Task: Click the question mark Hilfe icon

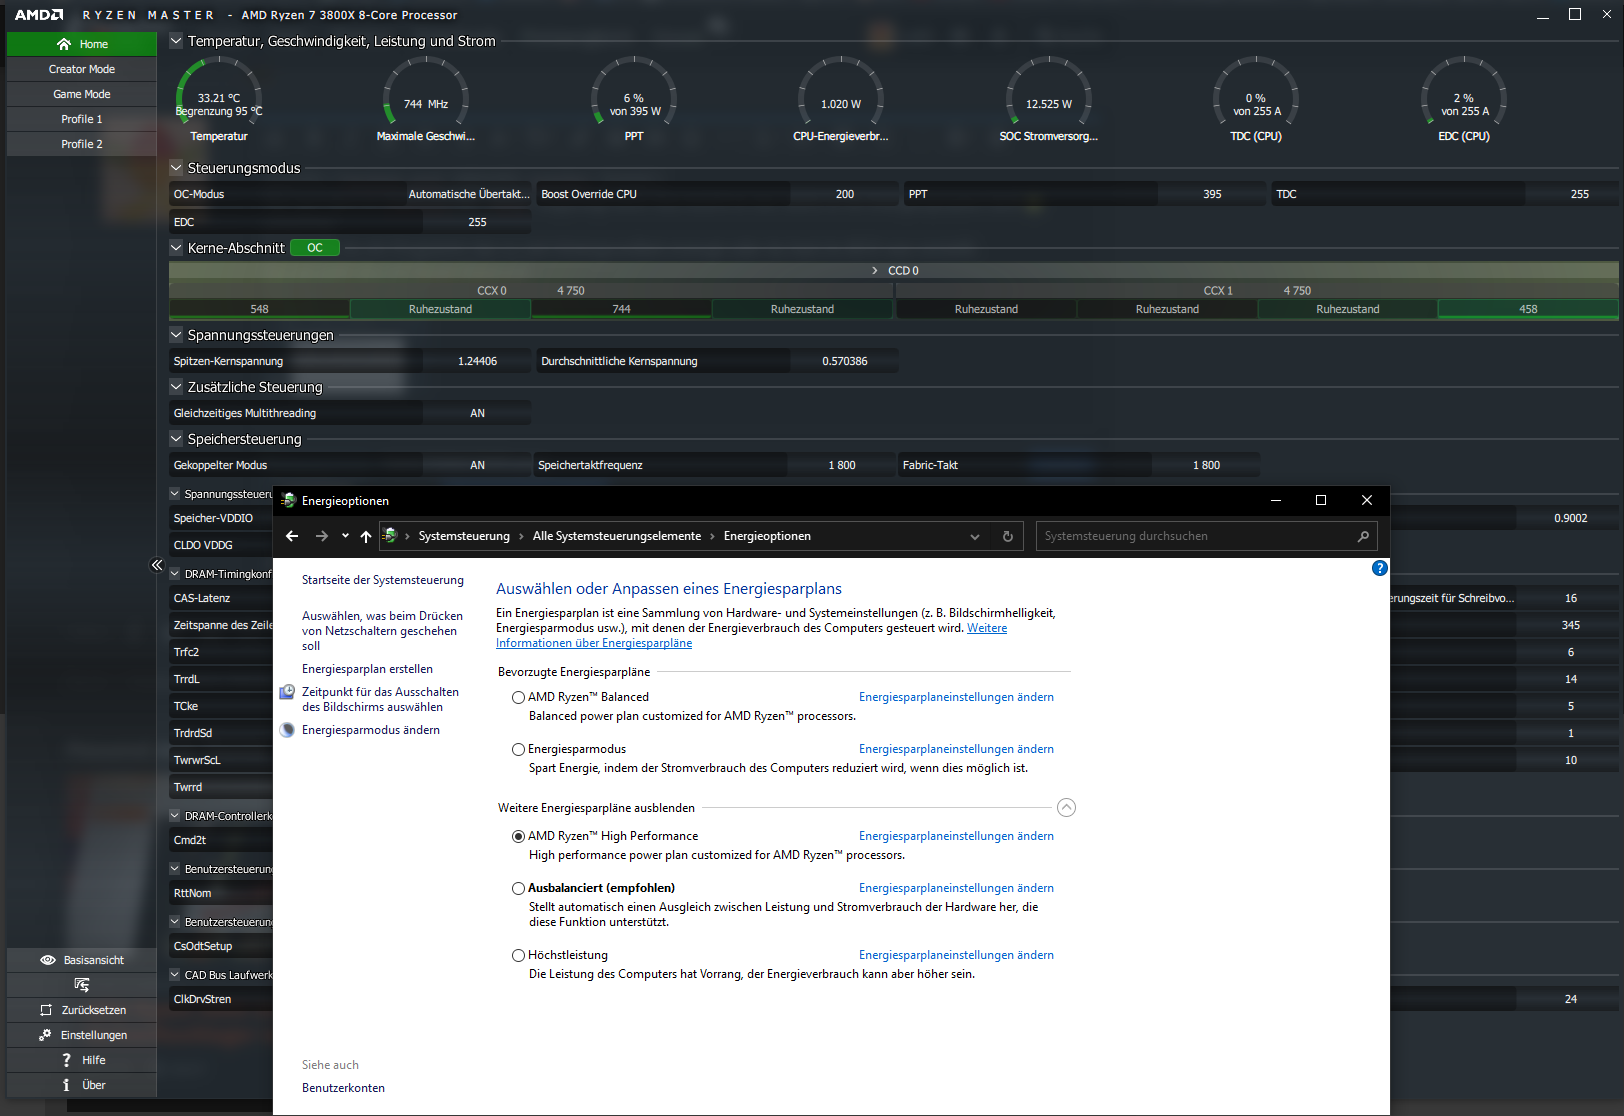Action: [x=66, y=1060]
